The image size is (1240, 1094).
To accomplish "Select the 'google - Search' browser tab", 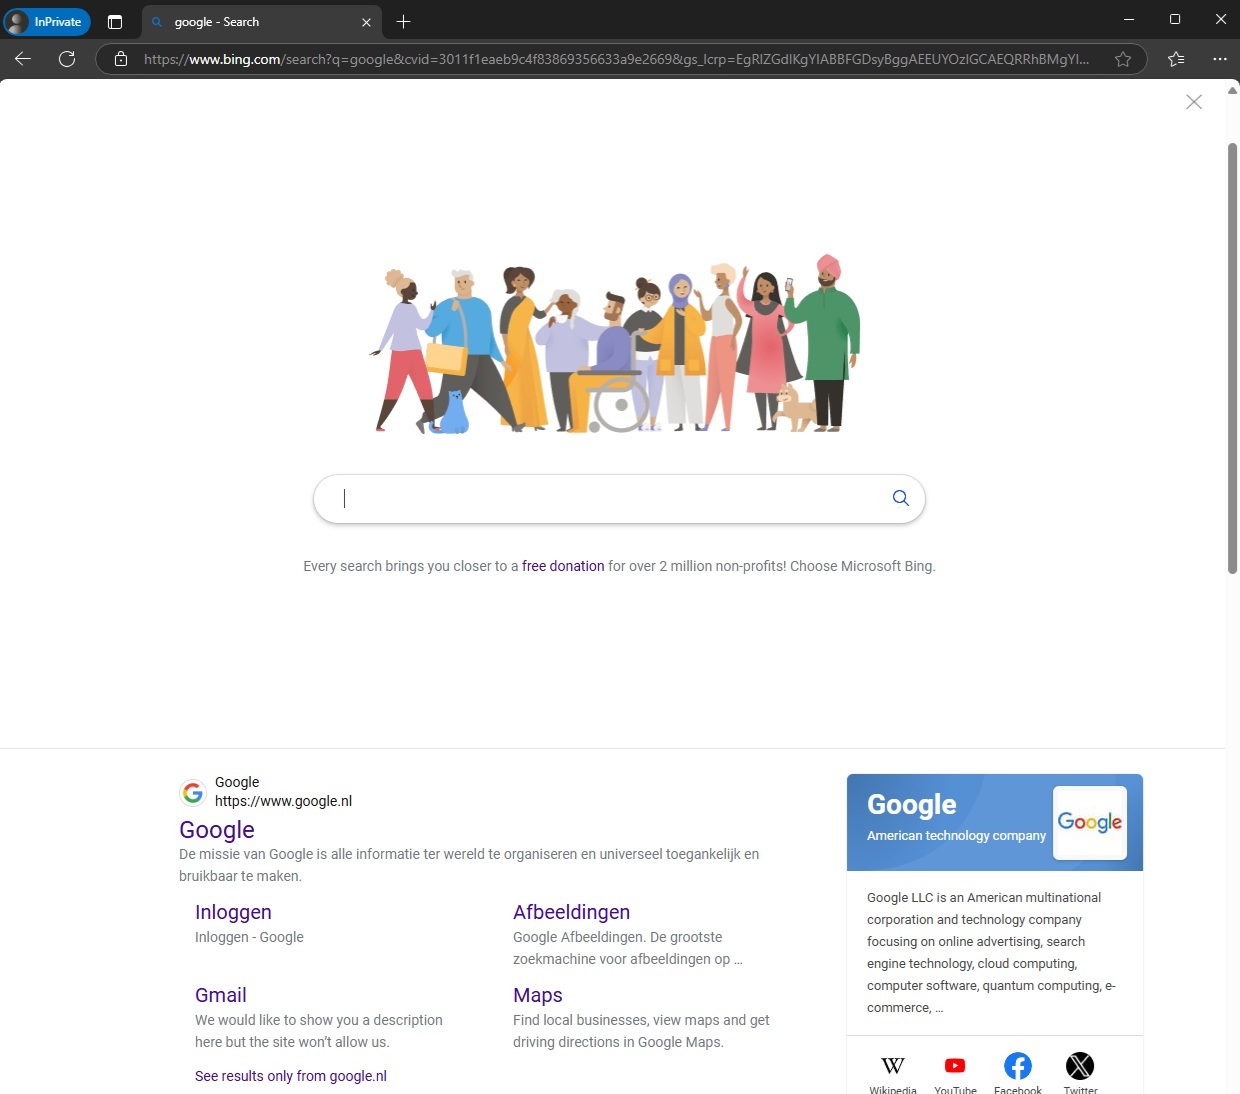I will point(262,22).
